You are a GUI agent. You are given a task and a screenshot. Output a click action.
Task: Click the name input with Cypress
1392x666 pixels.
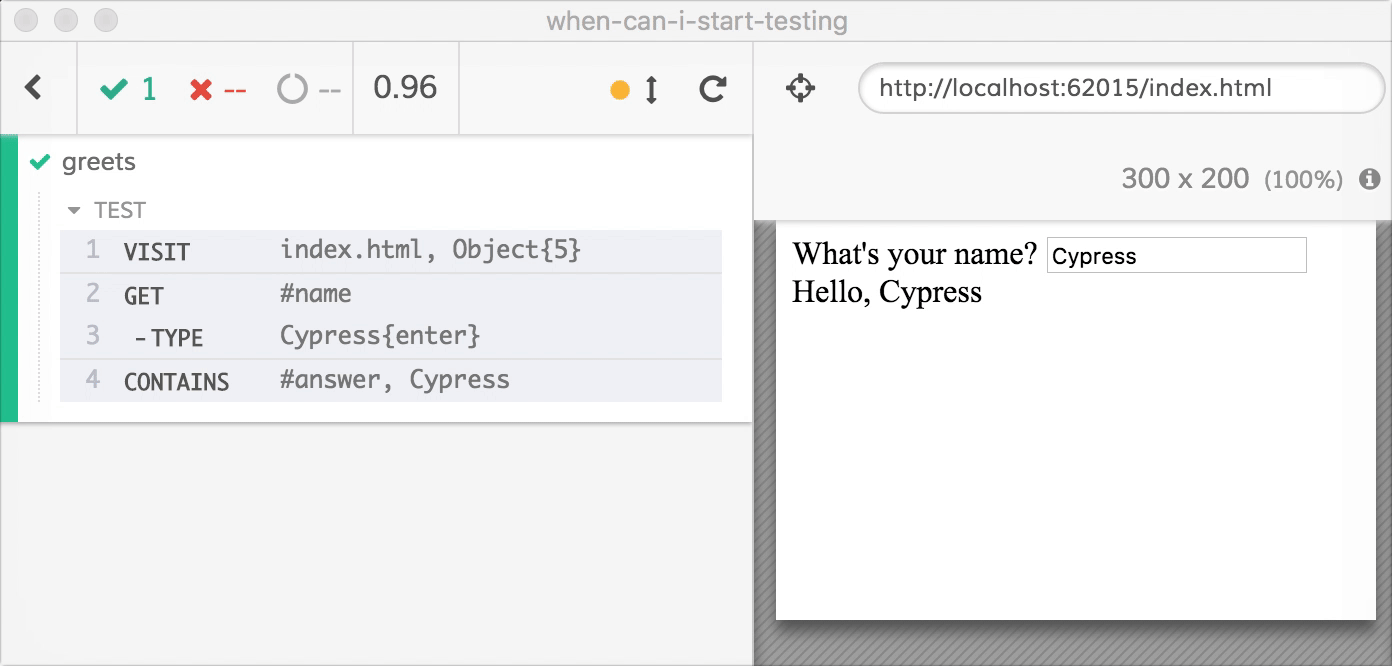pyautogui.click(x=1176, y=255)
